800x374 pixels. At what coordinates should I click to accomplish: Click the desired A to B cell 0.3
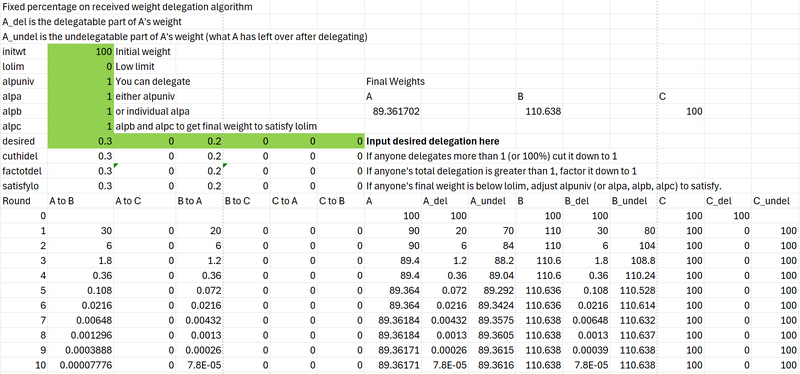[81, 141]
